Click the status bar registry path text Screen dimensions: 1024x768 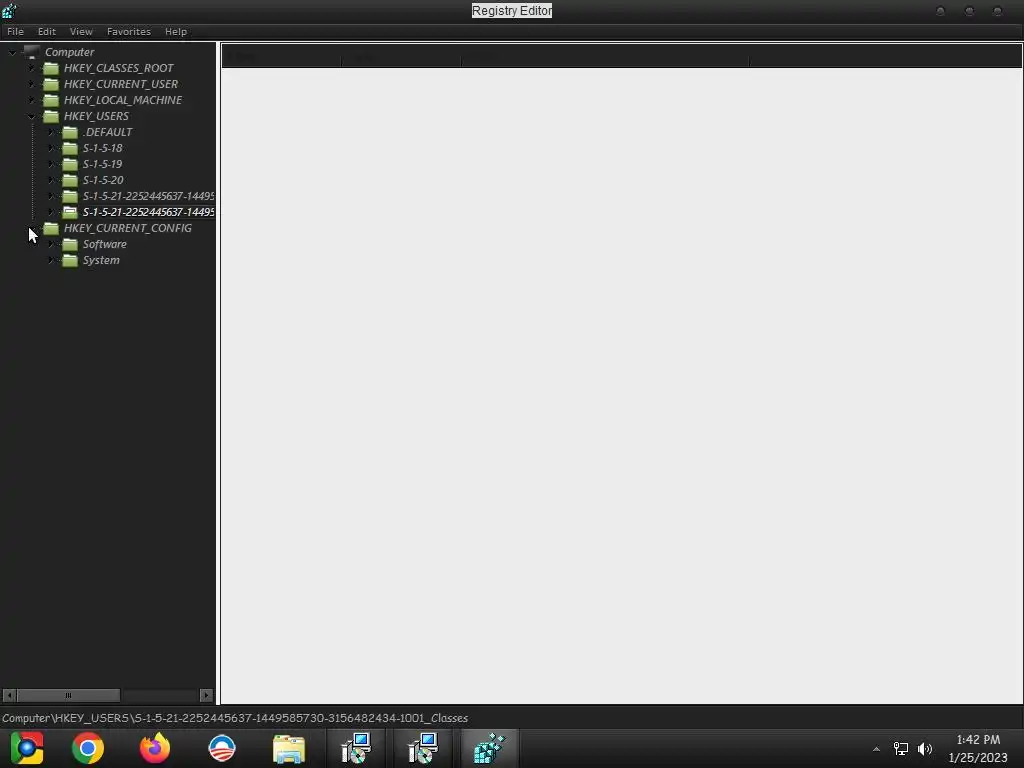click(235, 718)
